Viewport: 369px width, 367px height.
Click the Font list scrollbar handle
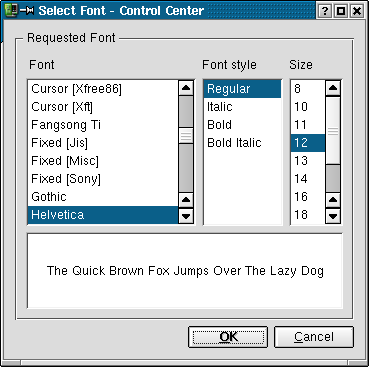tap(186, 135)
